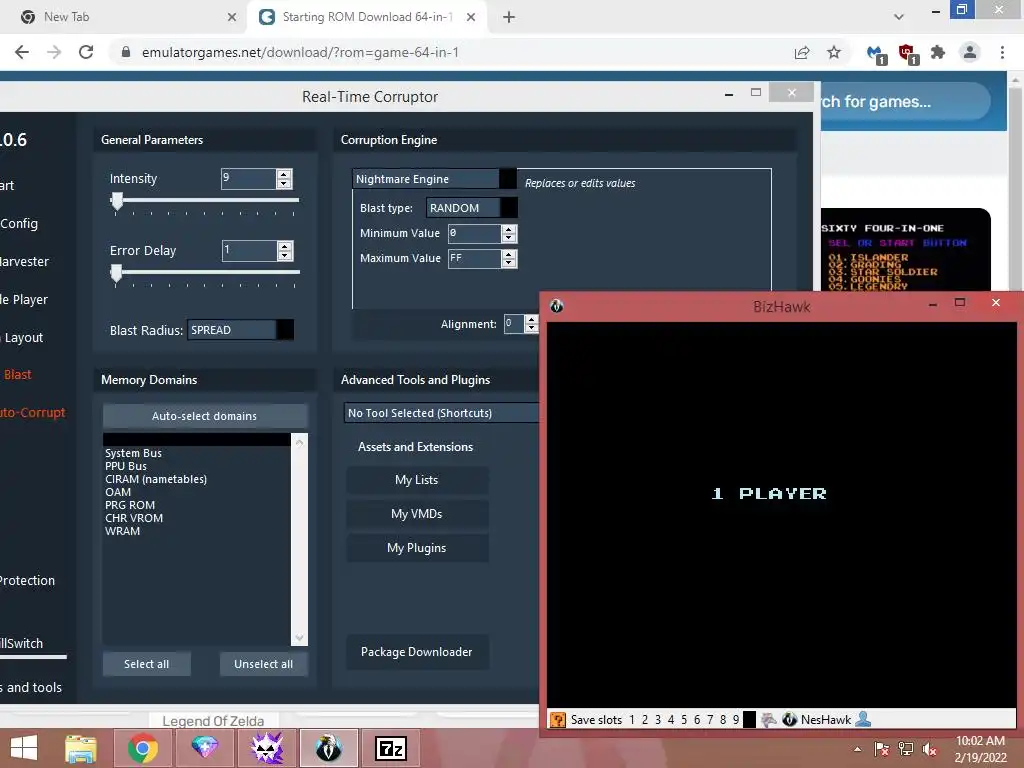
Task: Click Auto-select domains button
Action: 204,416
